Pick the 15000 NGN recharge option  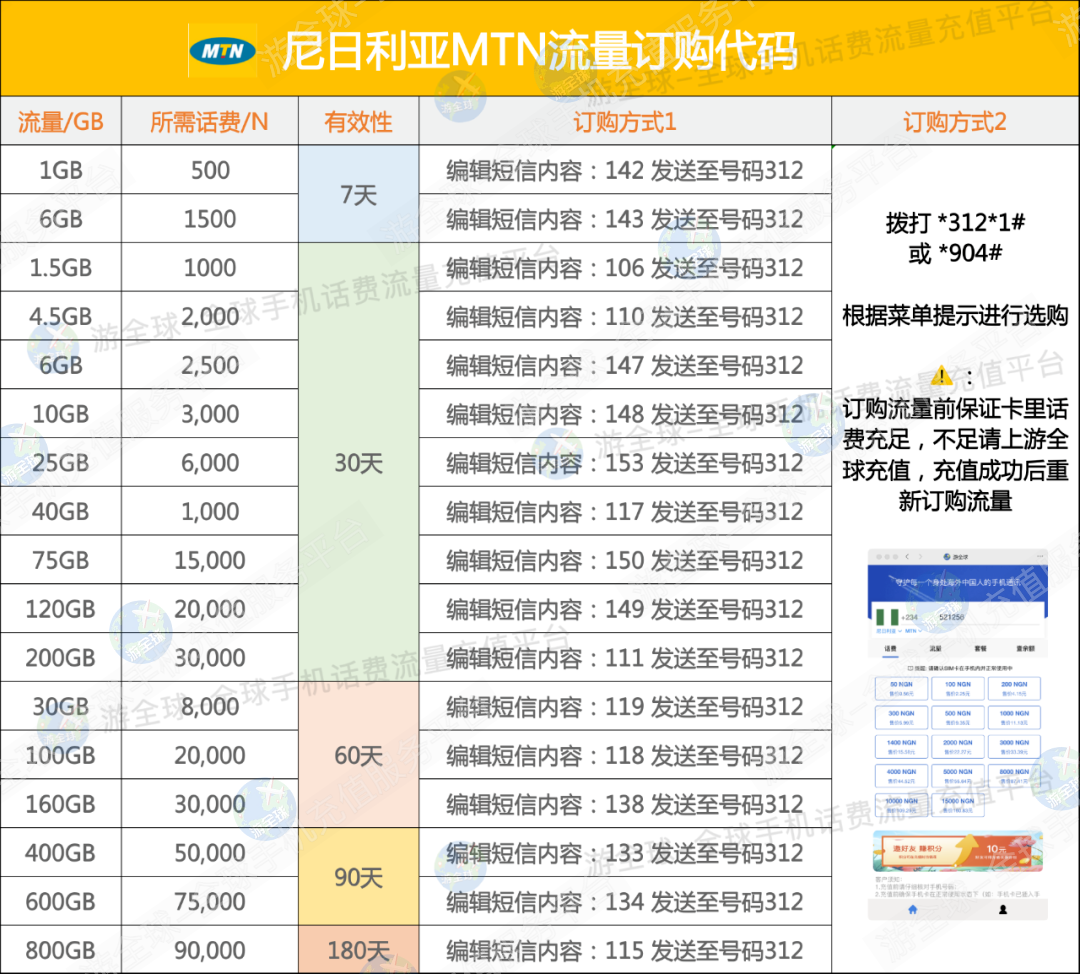(957, 805)
